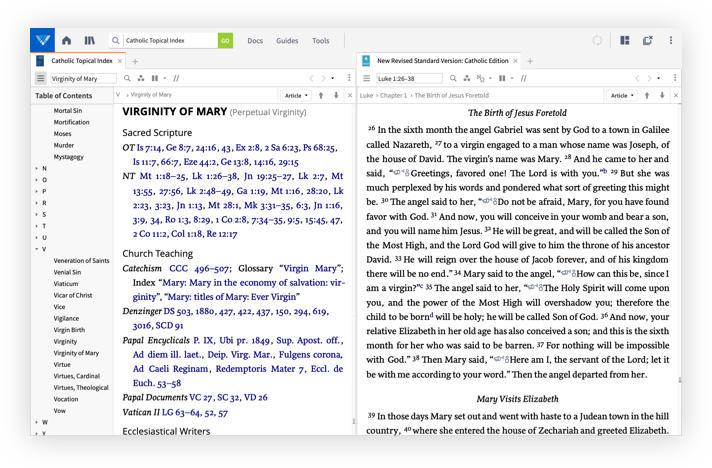Open the application kebab menu
Viewport: 712px width, 468px height.
tap(671, 40)
